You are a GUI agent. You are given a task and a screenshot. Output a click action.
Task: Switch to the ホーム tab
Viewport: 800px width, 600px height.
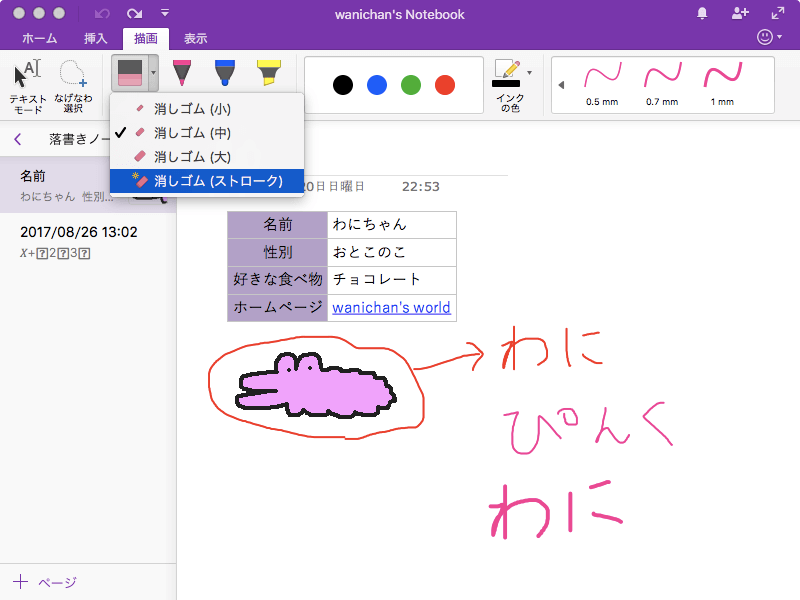(x=39, y=38)
